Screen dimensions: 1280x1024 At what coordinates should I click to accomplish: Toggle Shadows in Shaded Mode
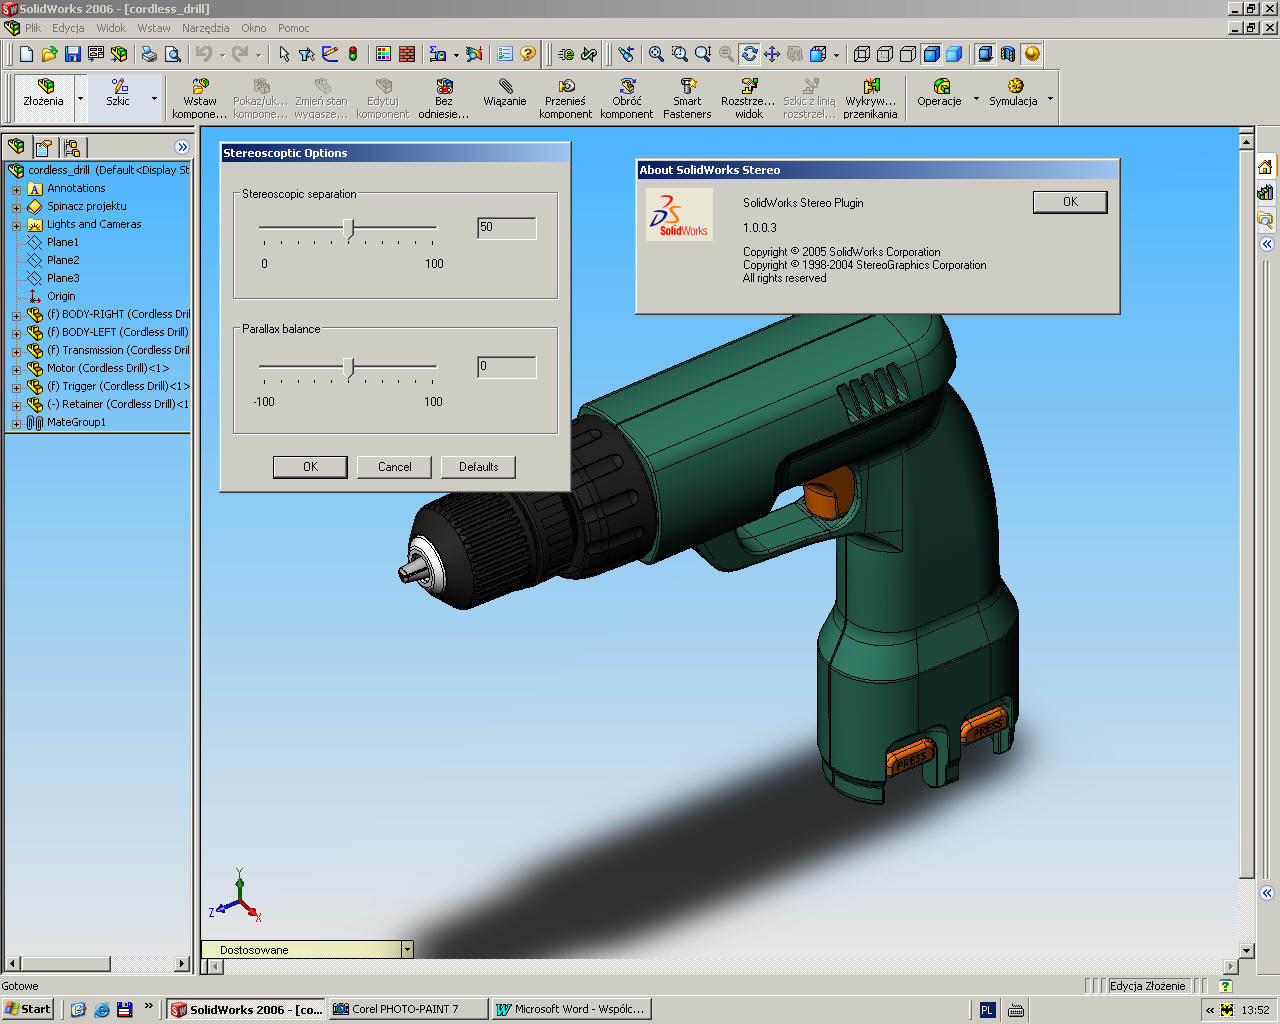coord(985,54)
